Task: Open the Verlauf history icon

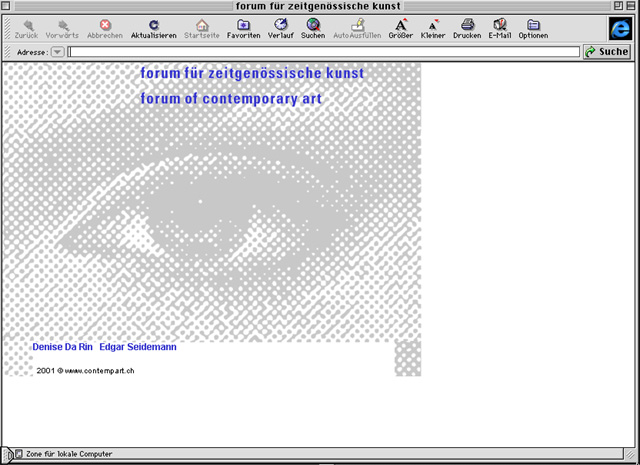Action: pos(280,24)
